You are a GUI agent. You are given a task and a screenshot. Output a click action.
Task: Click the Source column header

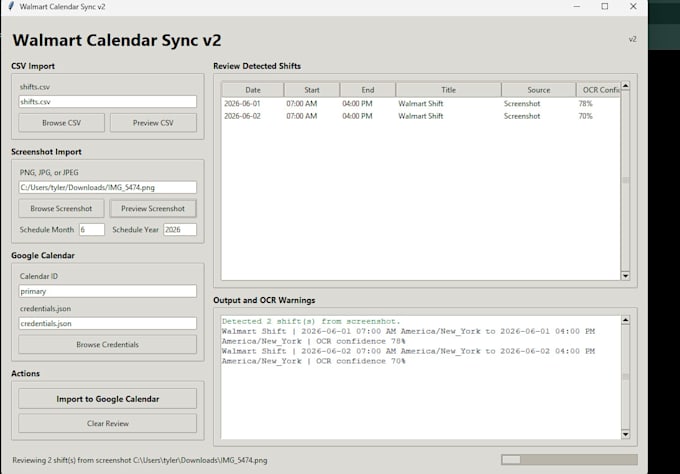[x=539, y=90]
